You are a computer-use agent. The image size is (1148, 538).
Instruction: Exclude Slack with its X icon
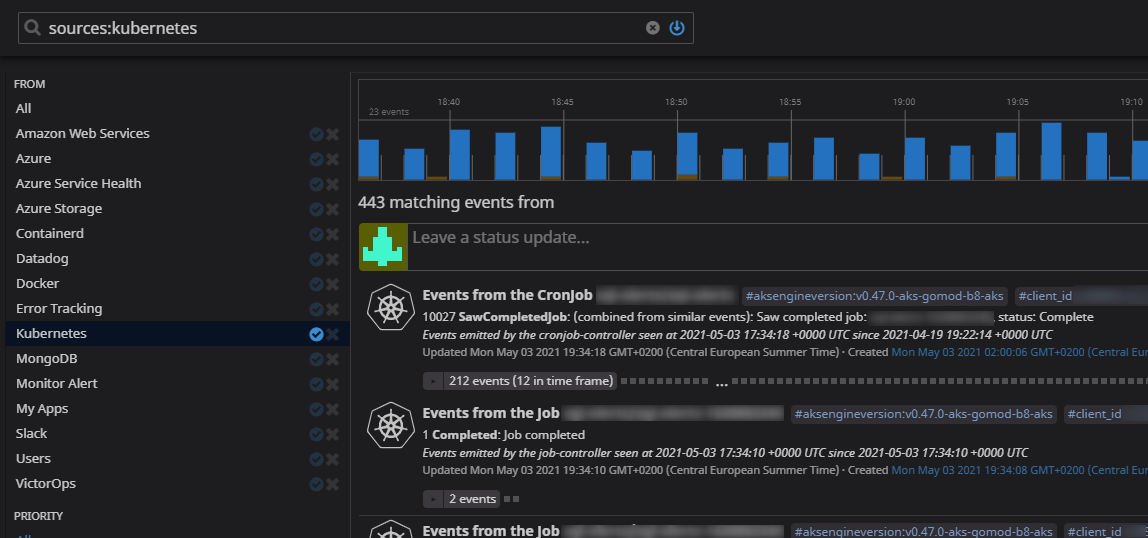332,434
